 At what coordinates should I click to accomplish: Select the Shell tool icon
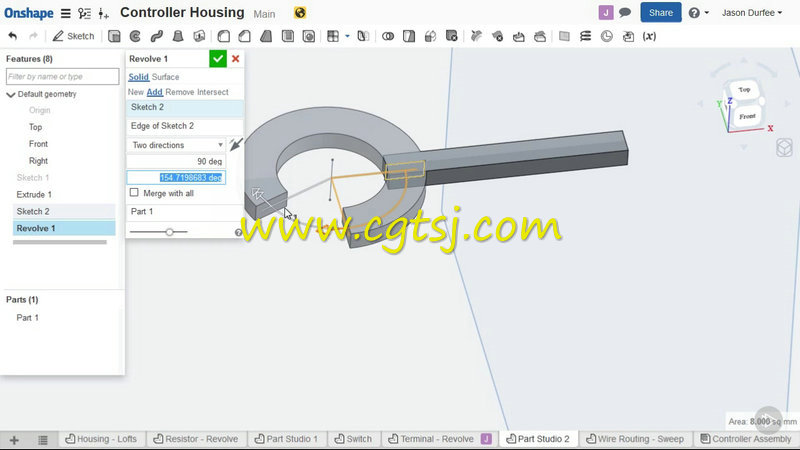(x=288, y=36)
